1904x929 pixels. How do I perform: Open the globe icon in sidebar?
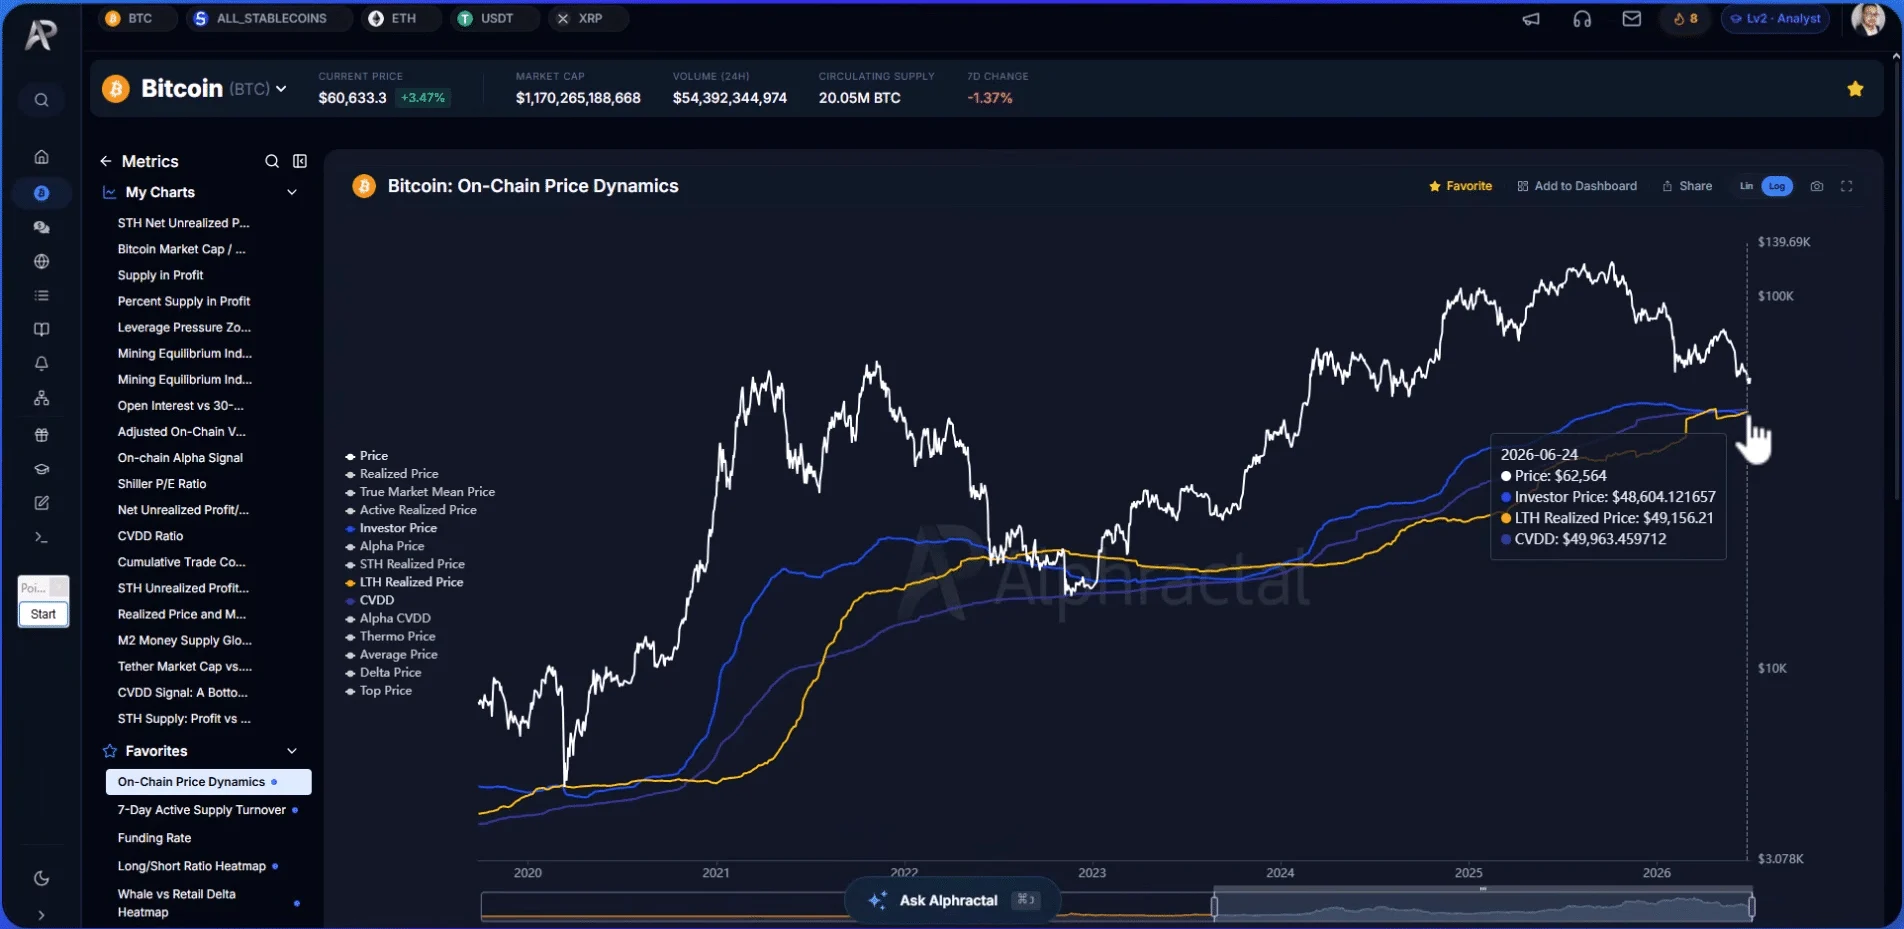pyautogui.click(x=41, y=262)
